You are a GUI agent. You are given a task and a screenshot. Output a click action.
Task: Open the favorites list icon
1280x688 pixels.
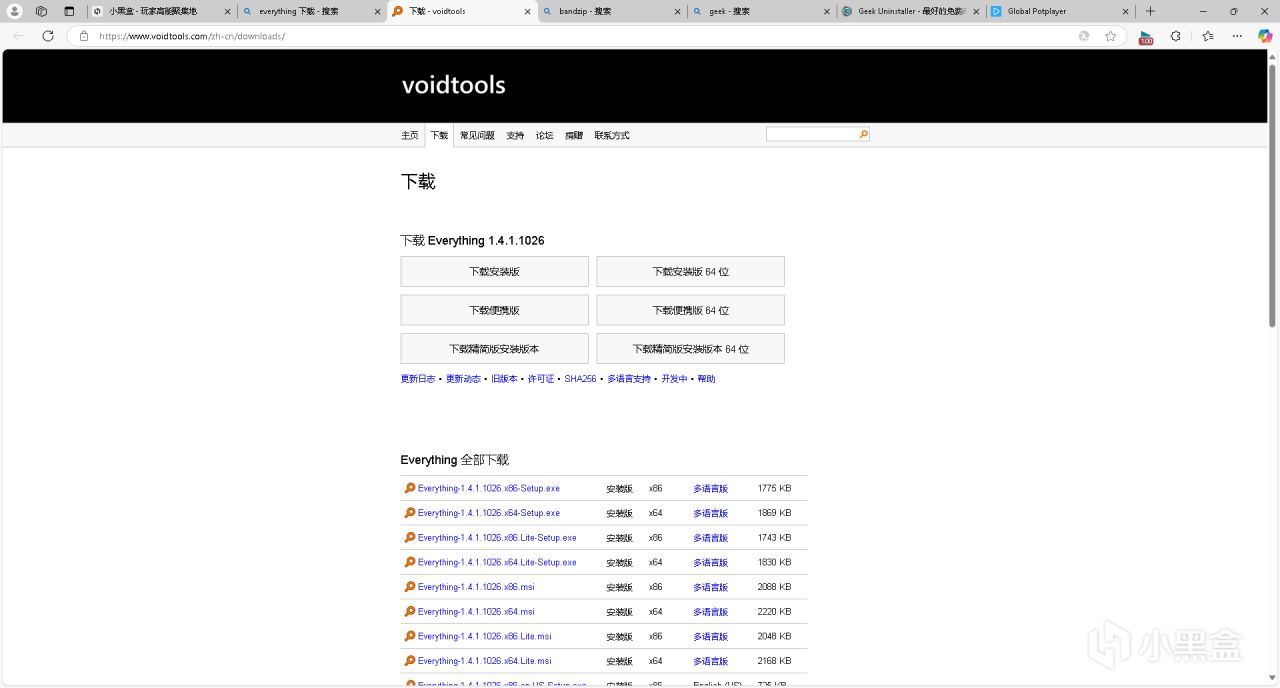click(1207, 36)
